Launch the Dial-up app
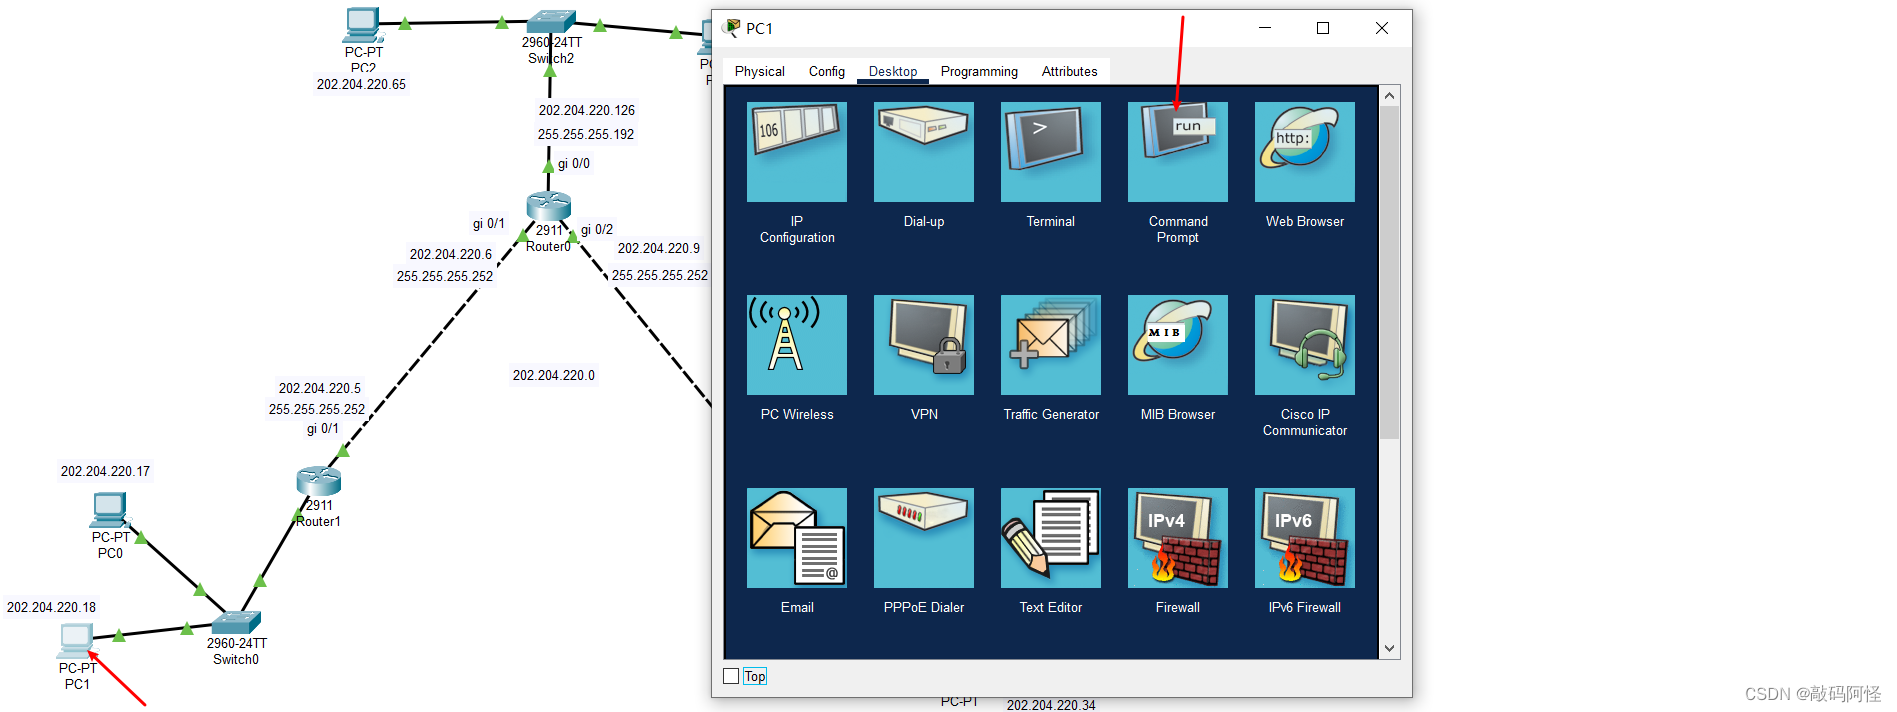1897x712 pixels. 923,152
